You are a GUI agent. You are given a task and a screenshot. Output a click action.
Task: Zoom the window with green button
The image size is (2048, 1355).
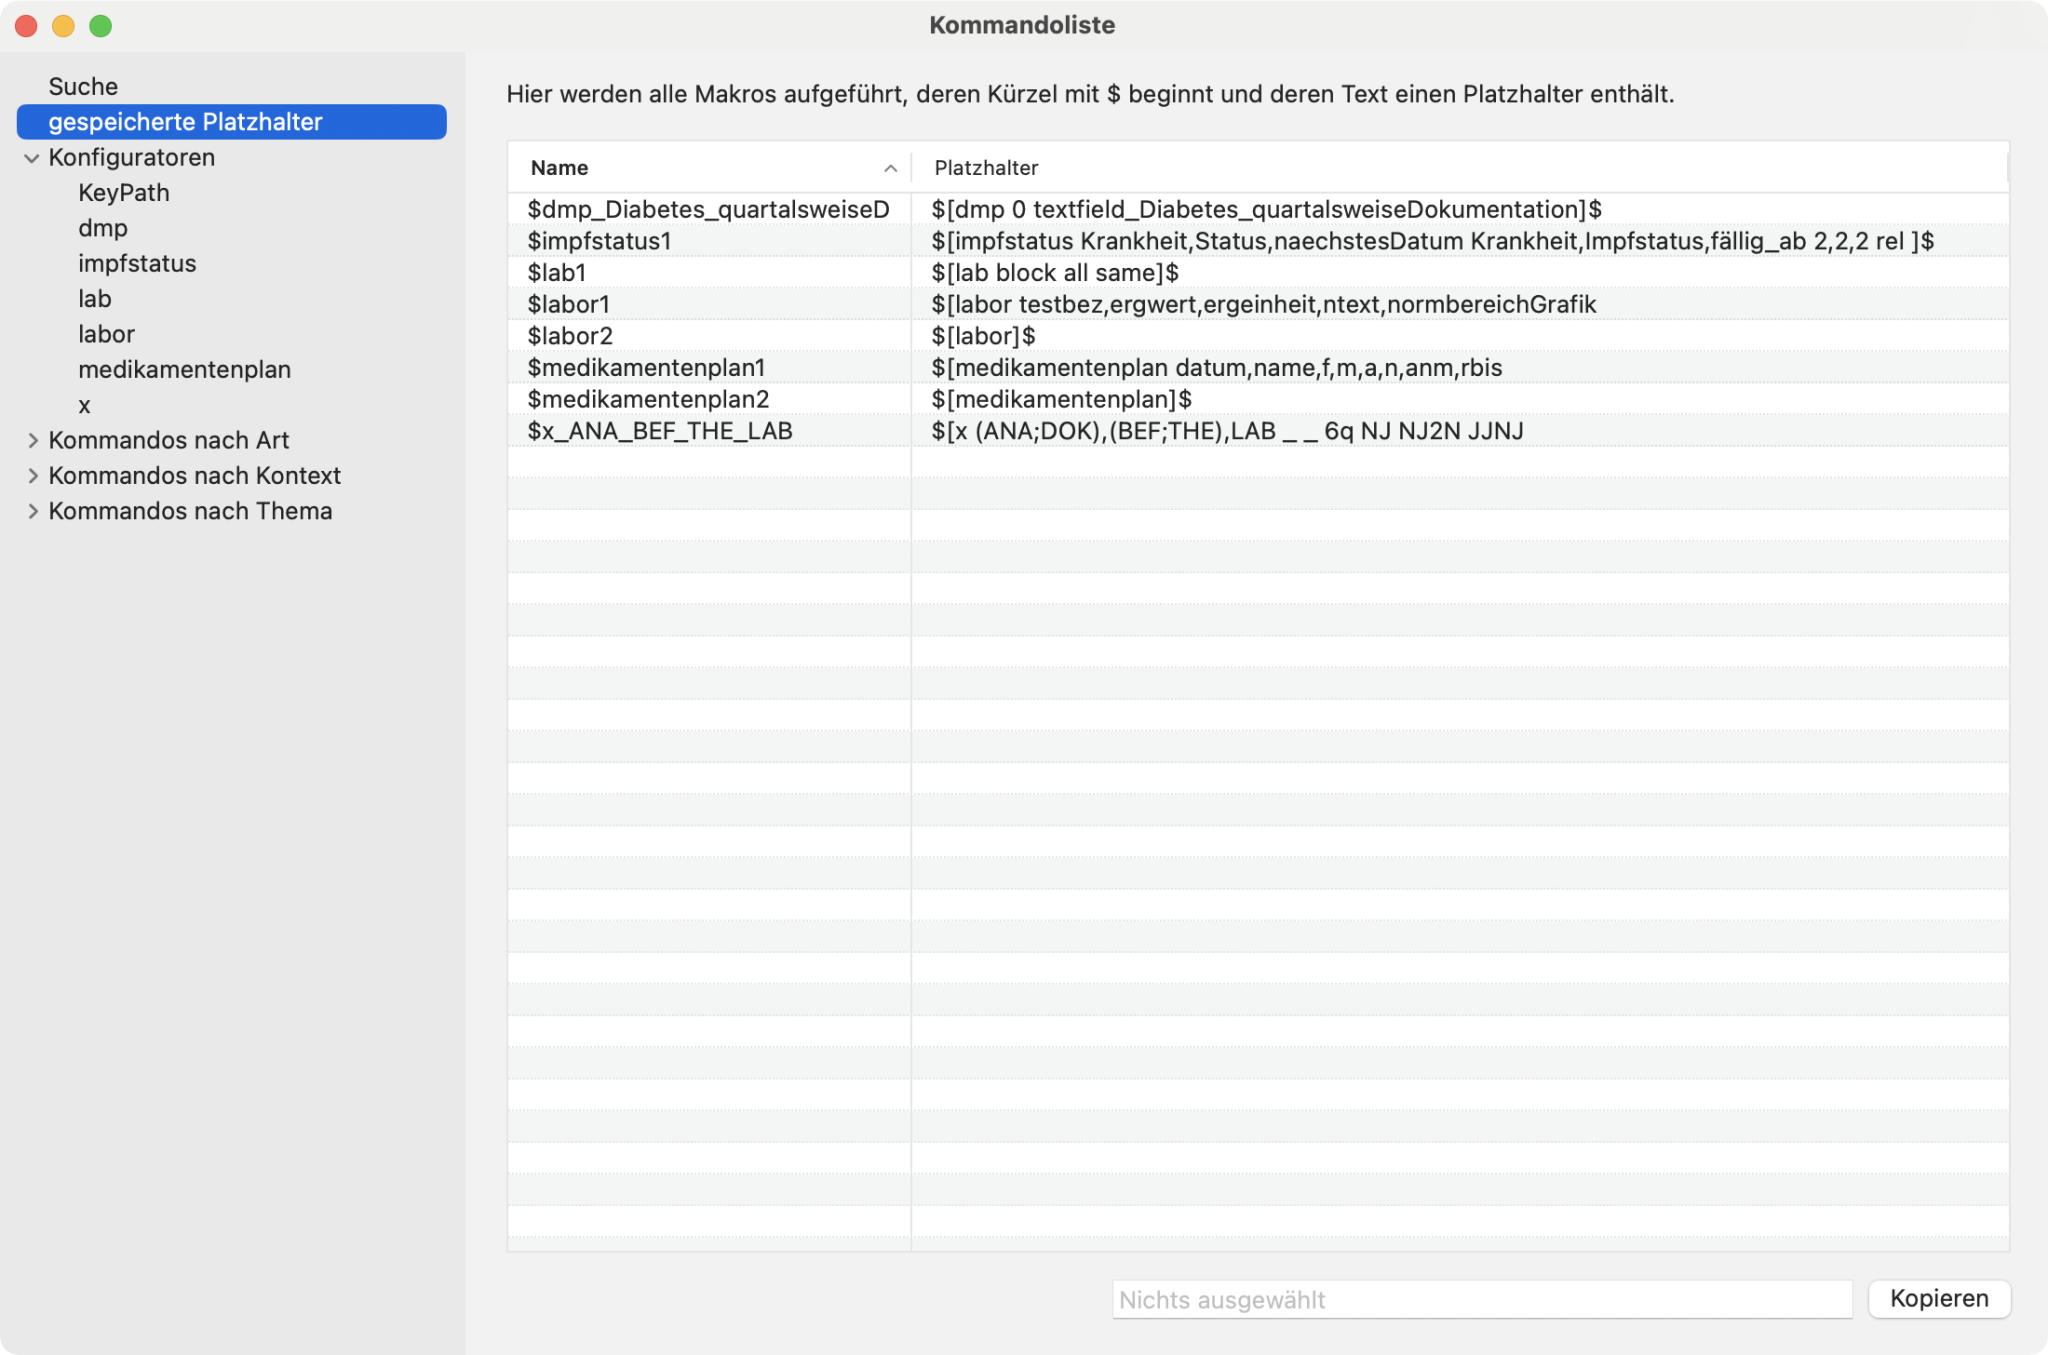click(101, 26)
